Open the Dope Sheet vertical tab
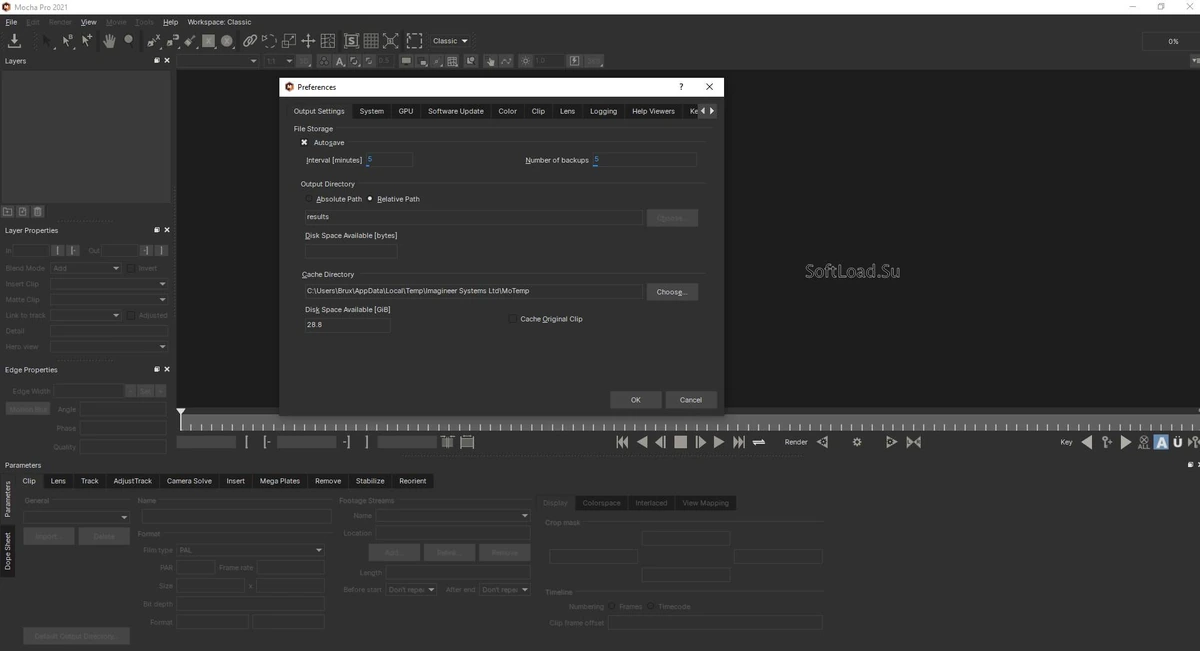This screenshot has height=651, width=1200. click(x=8, y=551)
